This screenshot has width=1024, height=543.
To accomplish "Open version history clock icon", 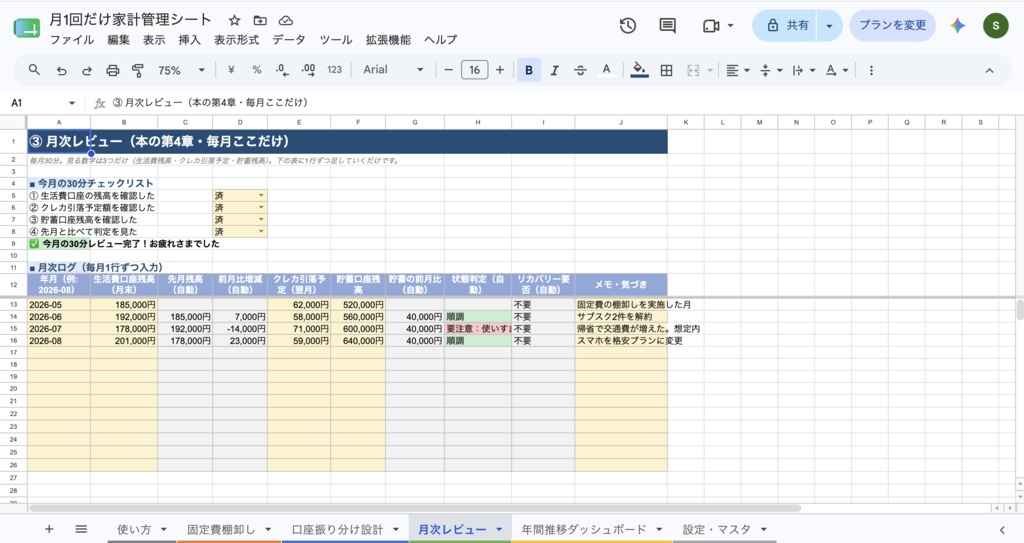I will 628,25.
